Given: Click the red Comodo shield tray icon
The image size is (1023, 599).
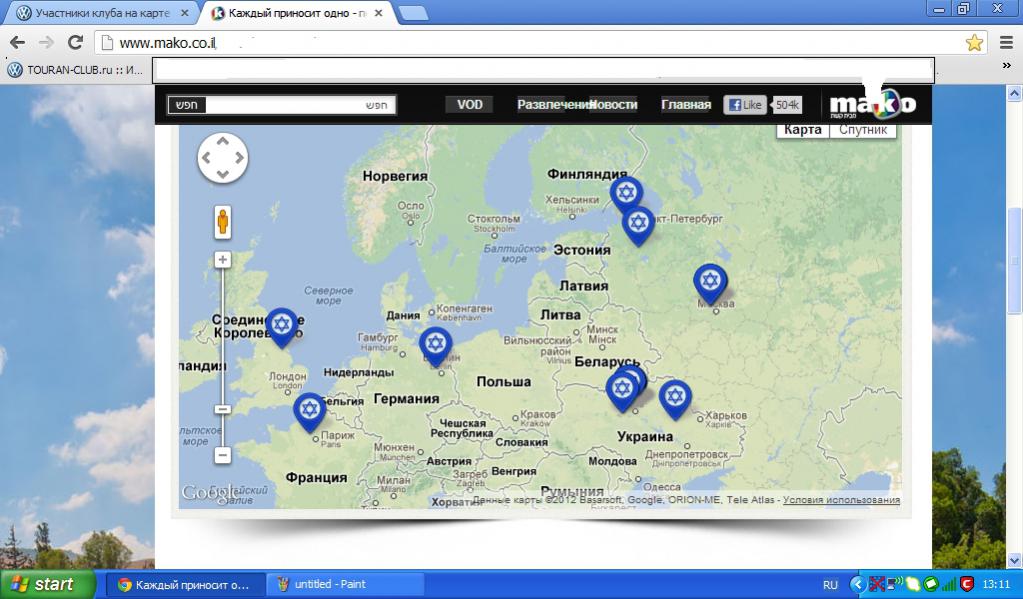Looking at the screenshot, I should coord(967,584).
